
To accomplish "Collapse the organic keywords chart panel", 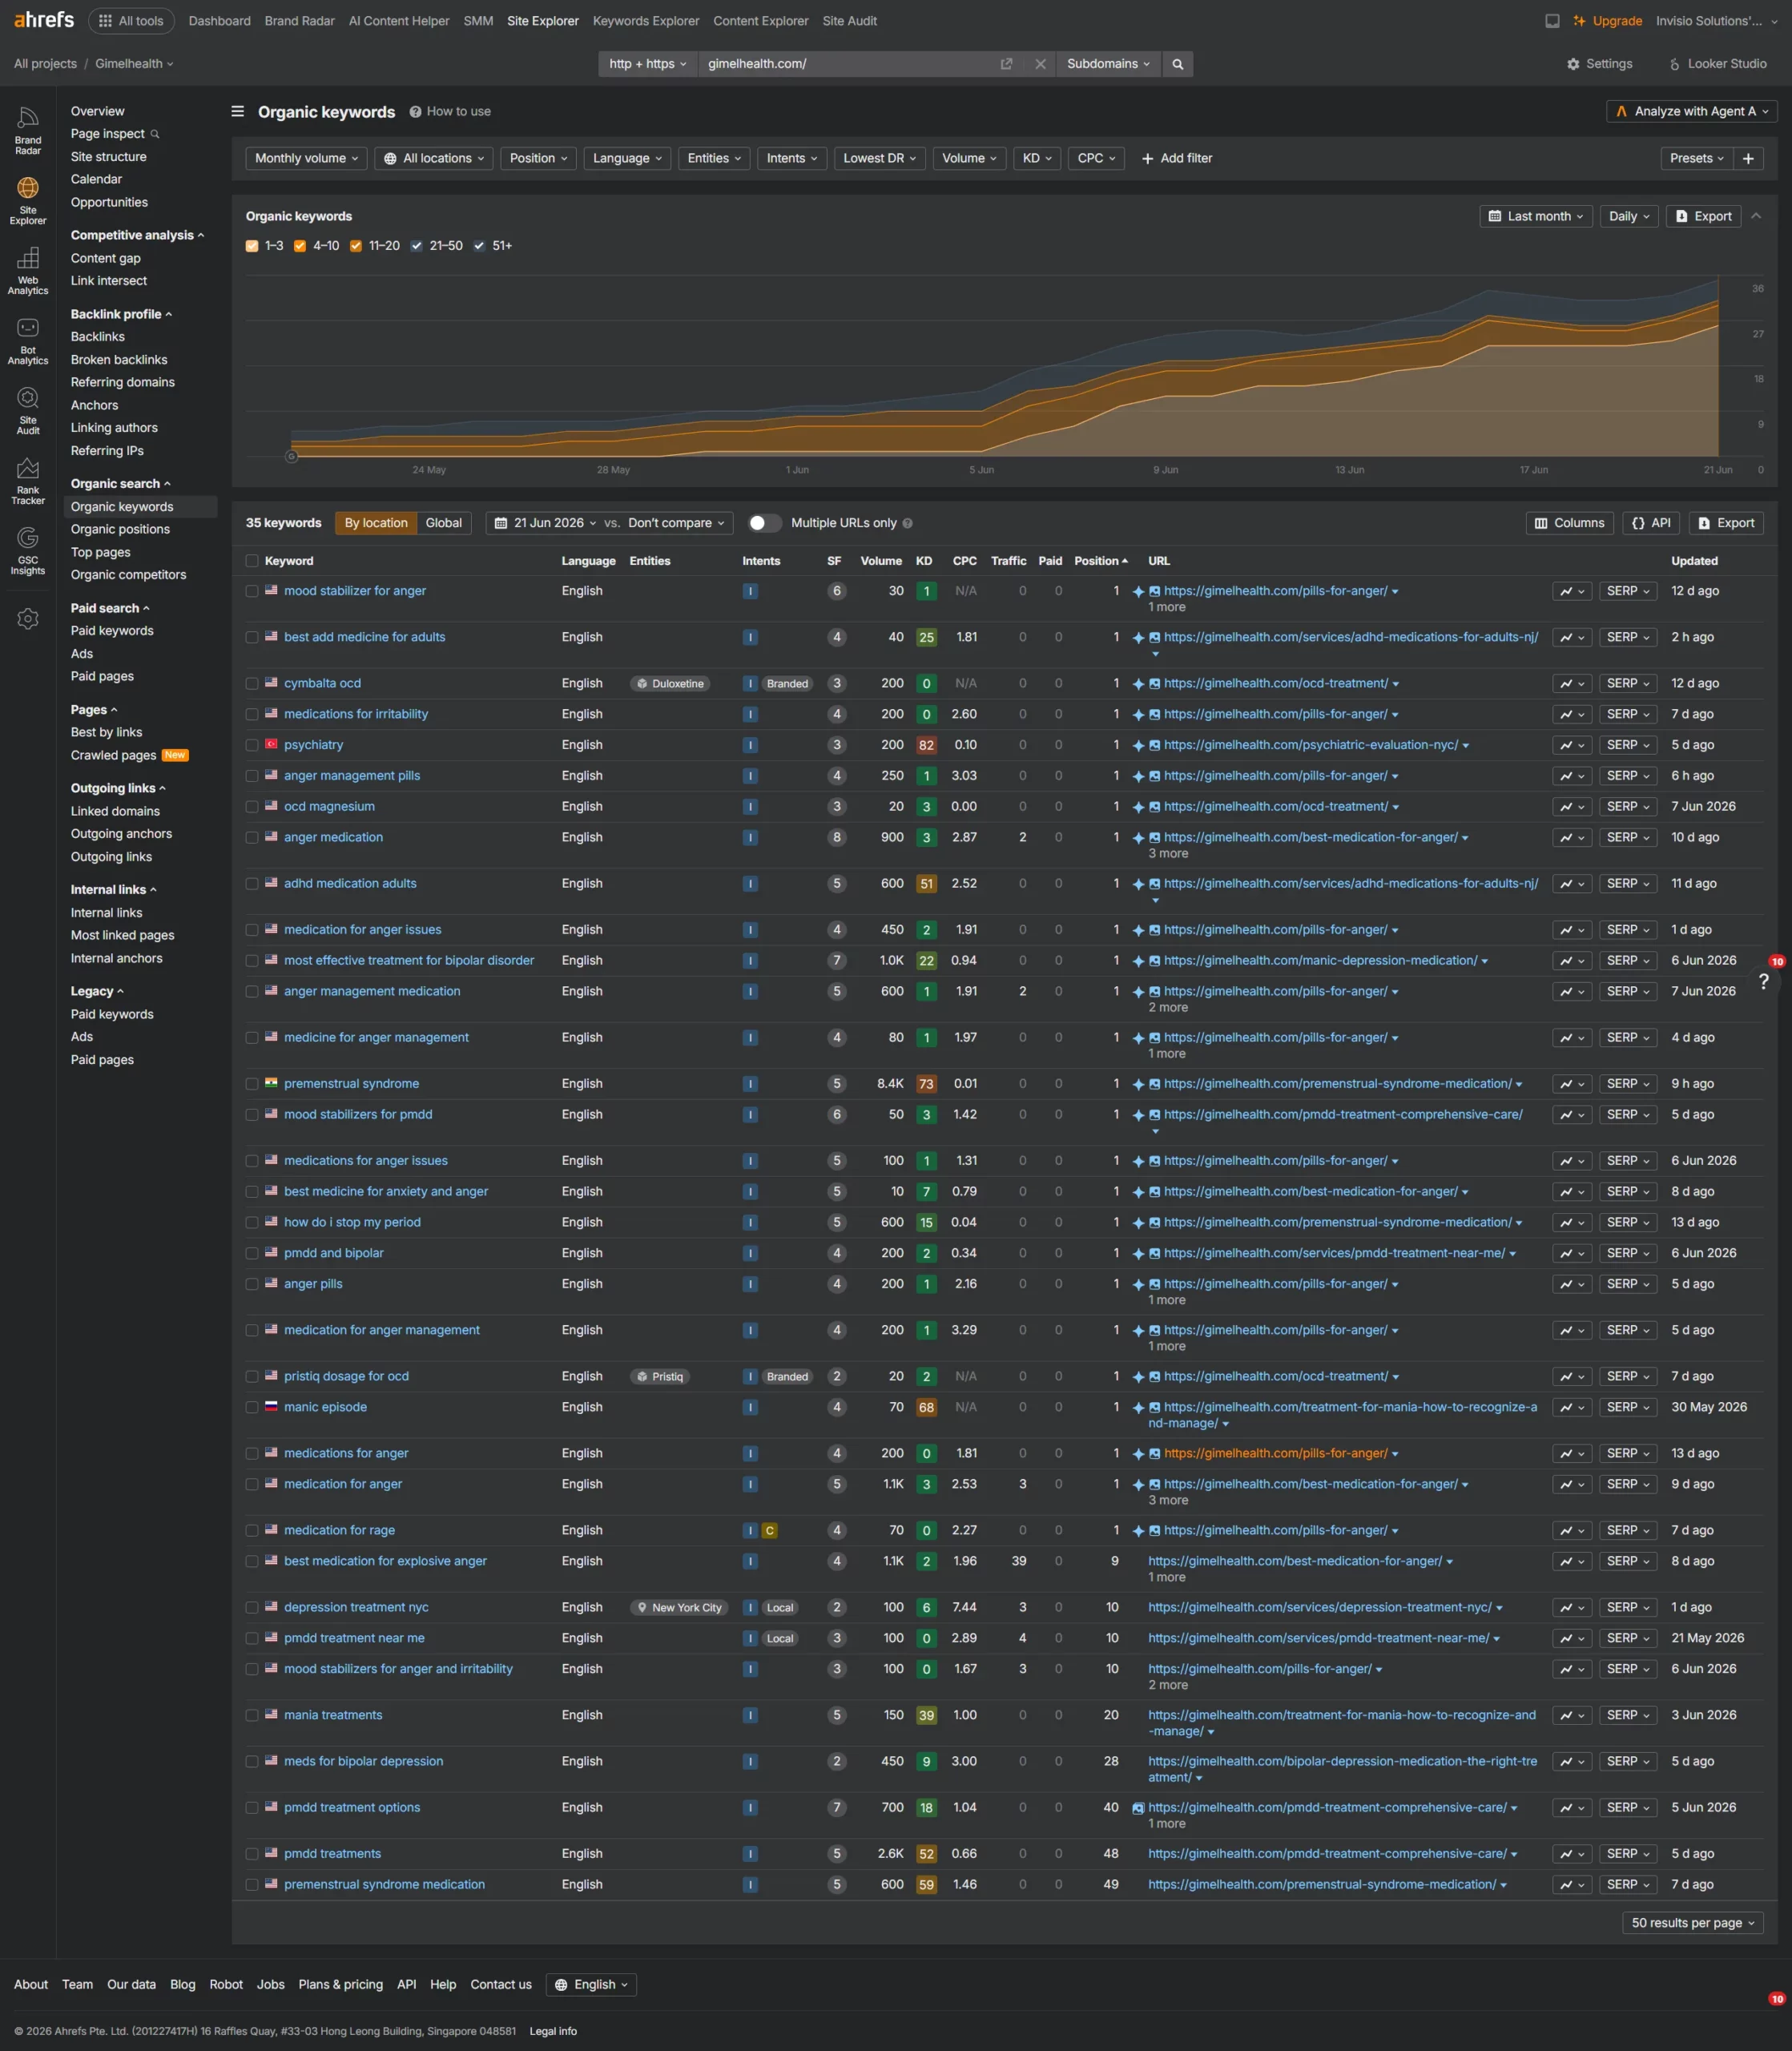I will click(1756, 216).
